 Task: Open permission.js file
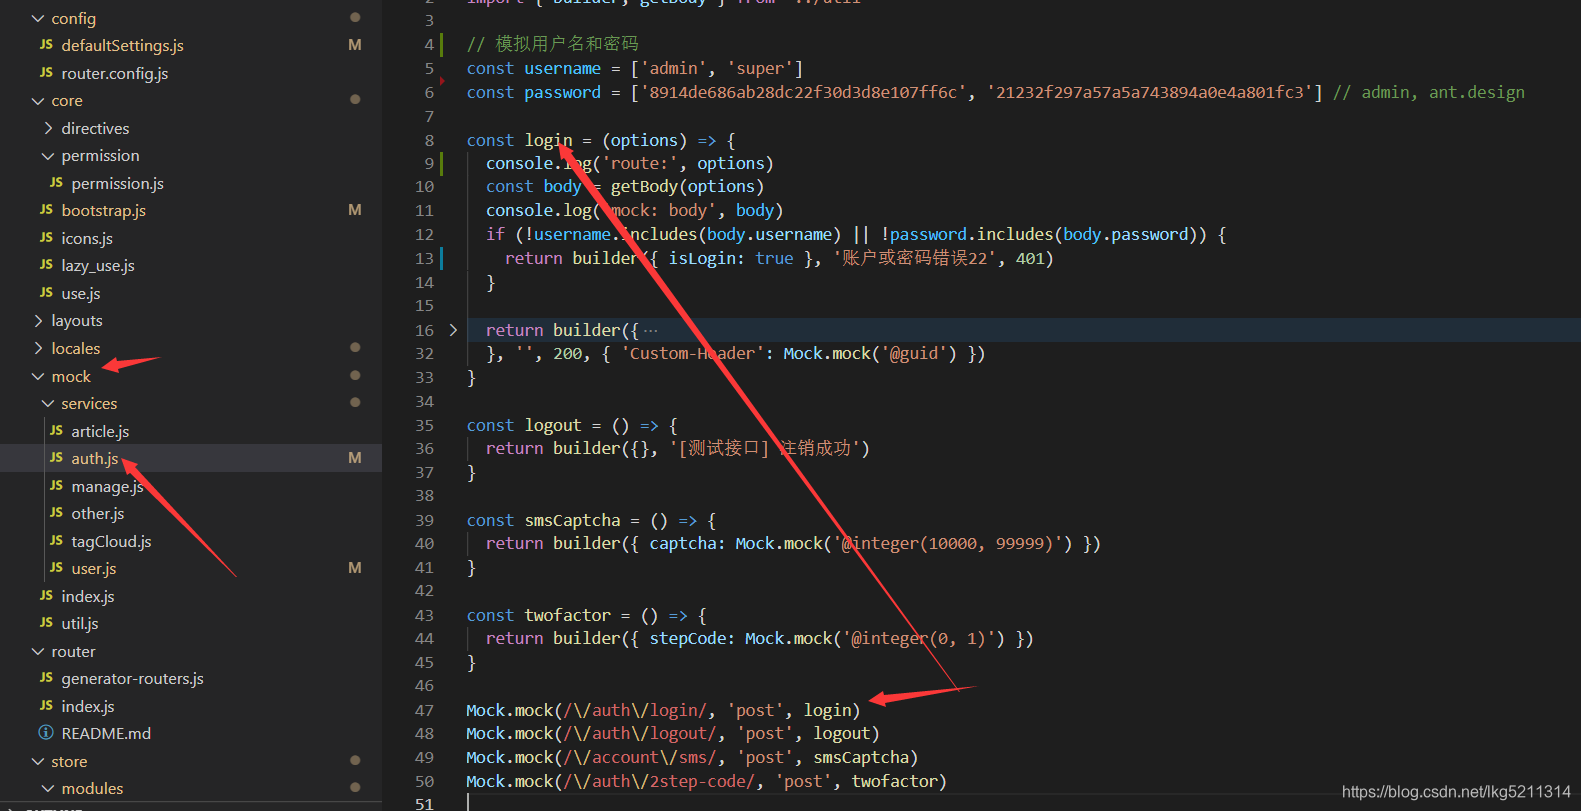click(117, 183)
